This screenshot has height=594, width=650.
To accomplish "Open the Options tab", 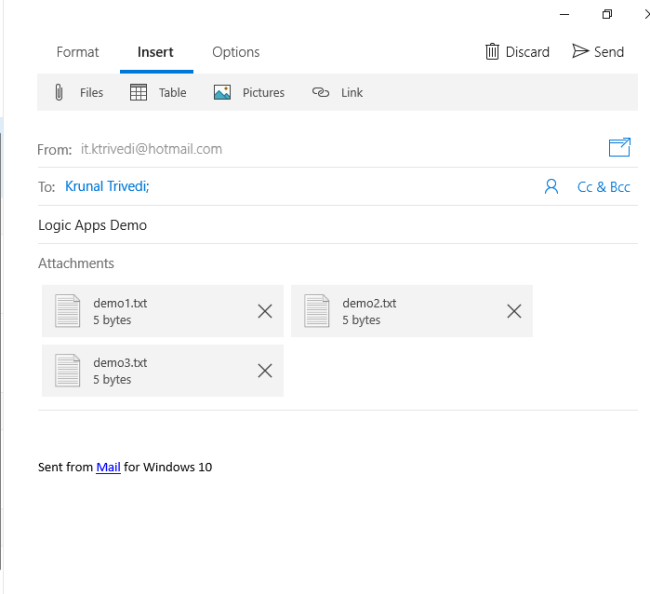I will pos(236,52).
